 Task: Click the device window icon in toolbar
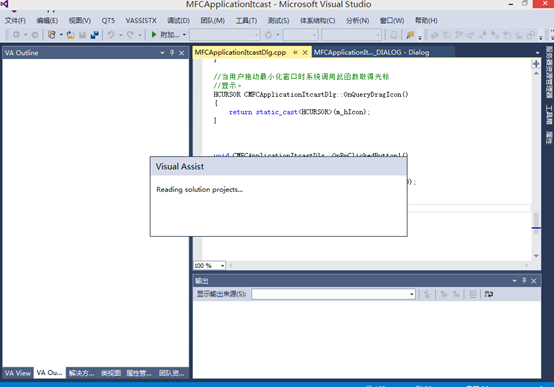pos(393,35)
